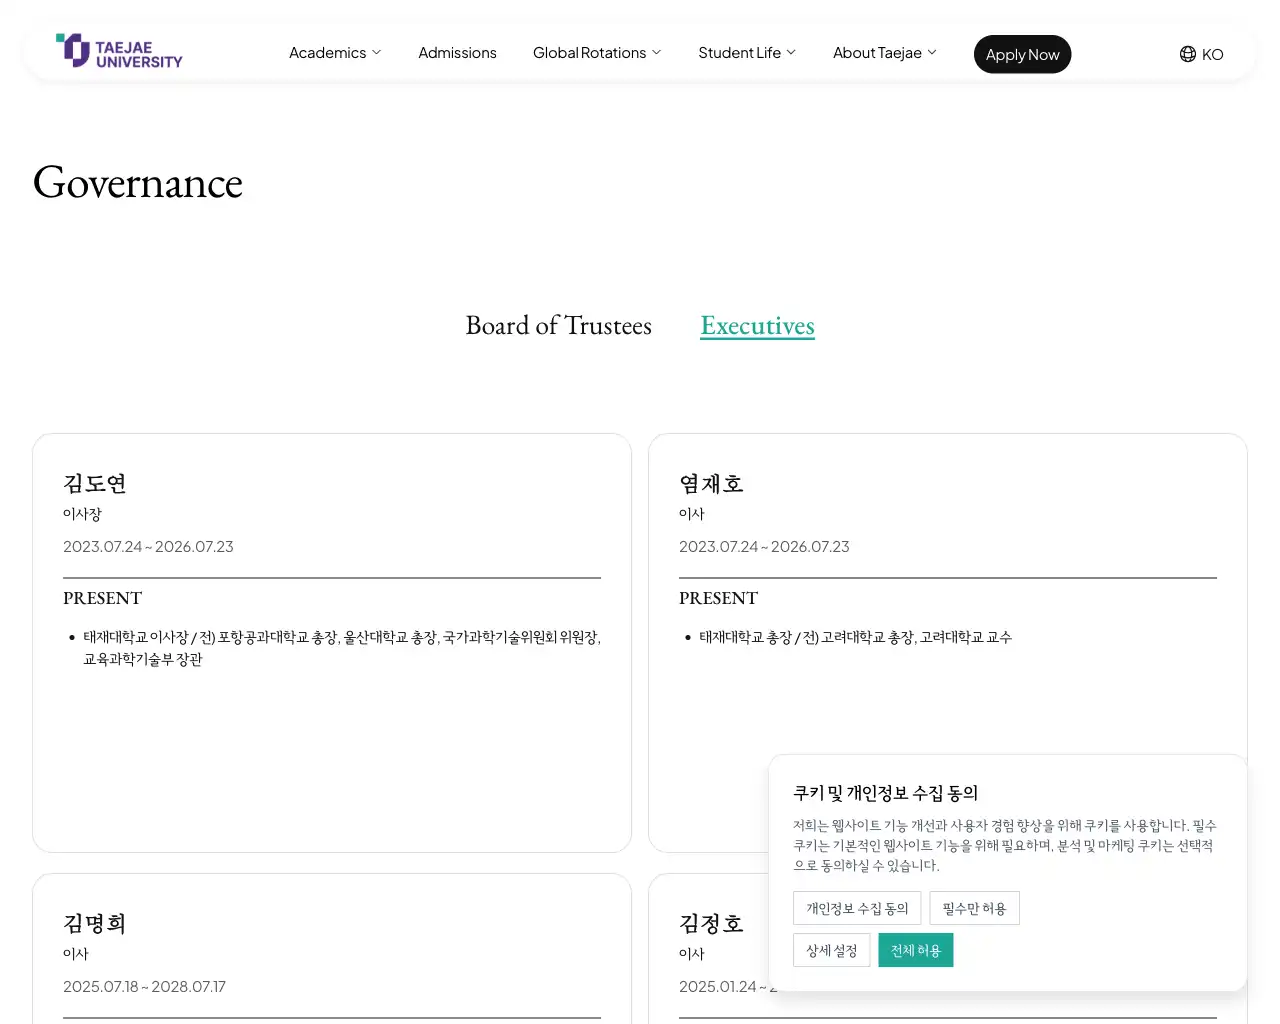Viewport: 1280px width, 1024px height.
Task: Accept all cookies with 전체 허용
Action: (x=915, y=950)
